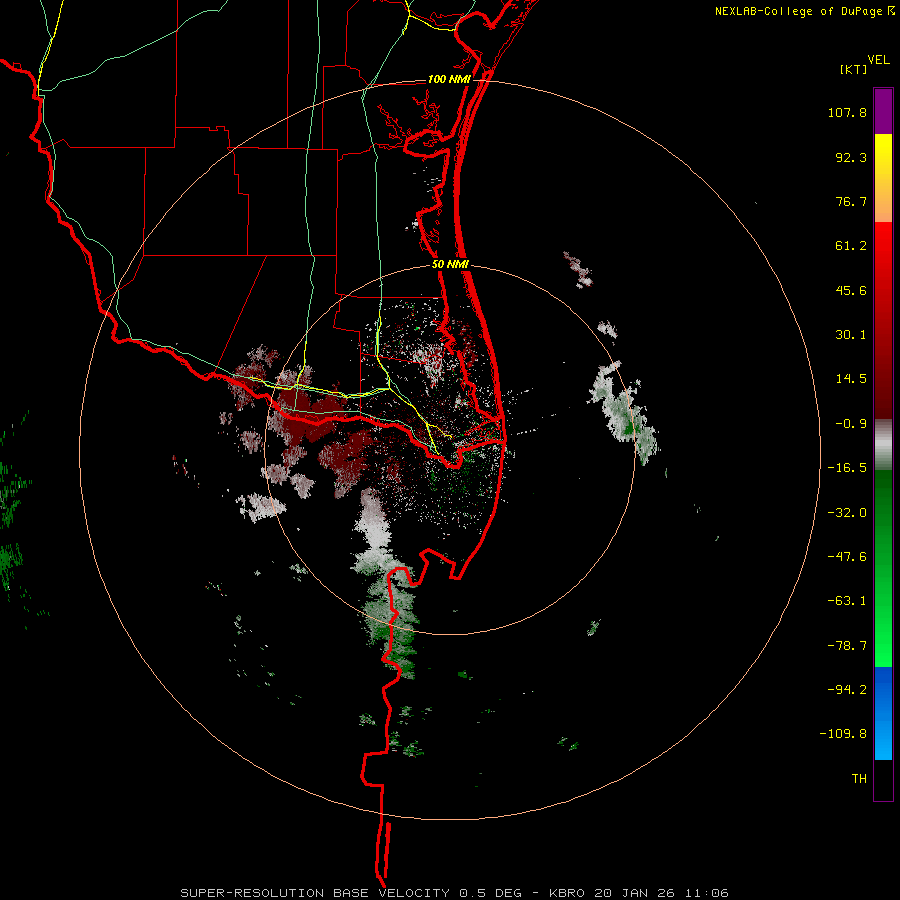
Task: Click the [KT] units label
Action: pos(853,69)
